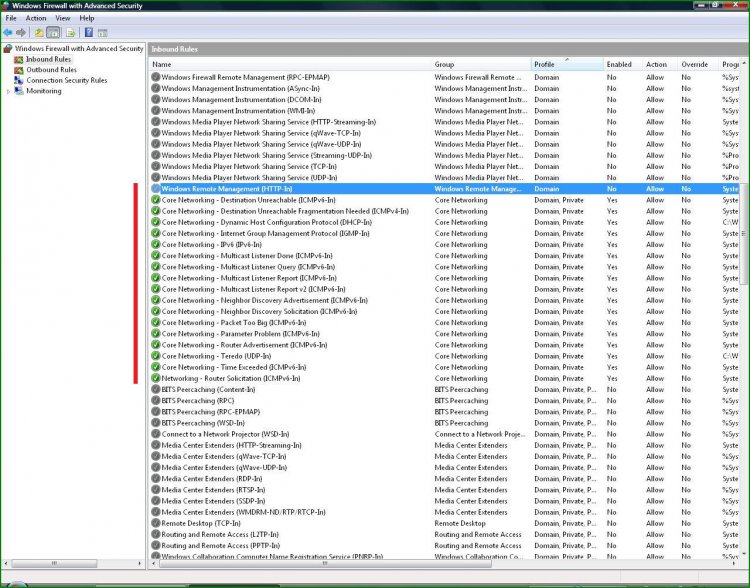Screen dimensions: 750x588
Task: Click the tree pane horizontal scrollbar thumb
Action: [54, 564]
